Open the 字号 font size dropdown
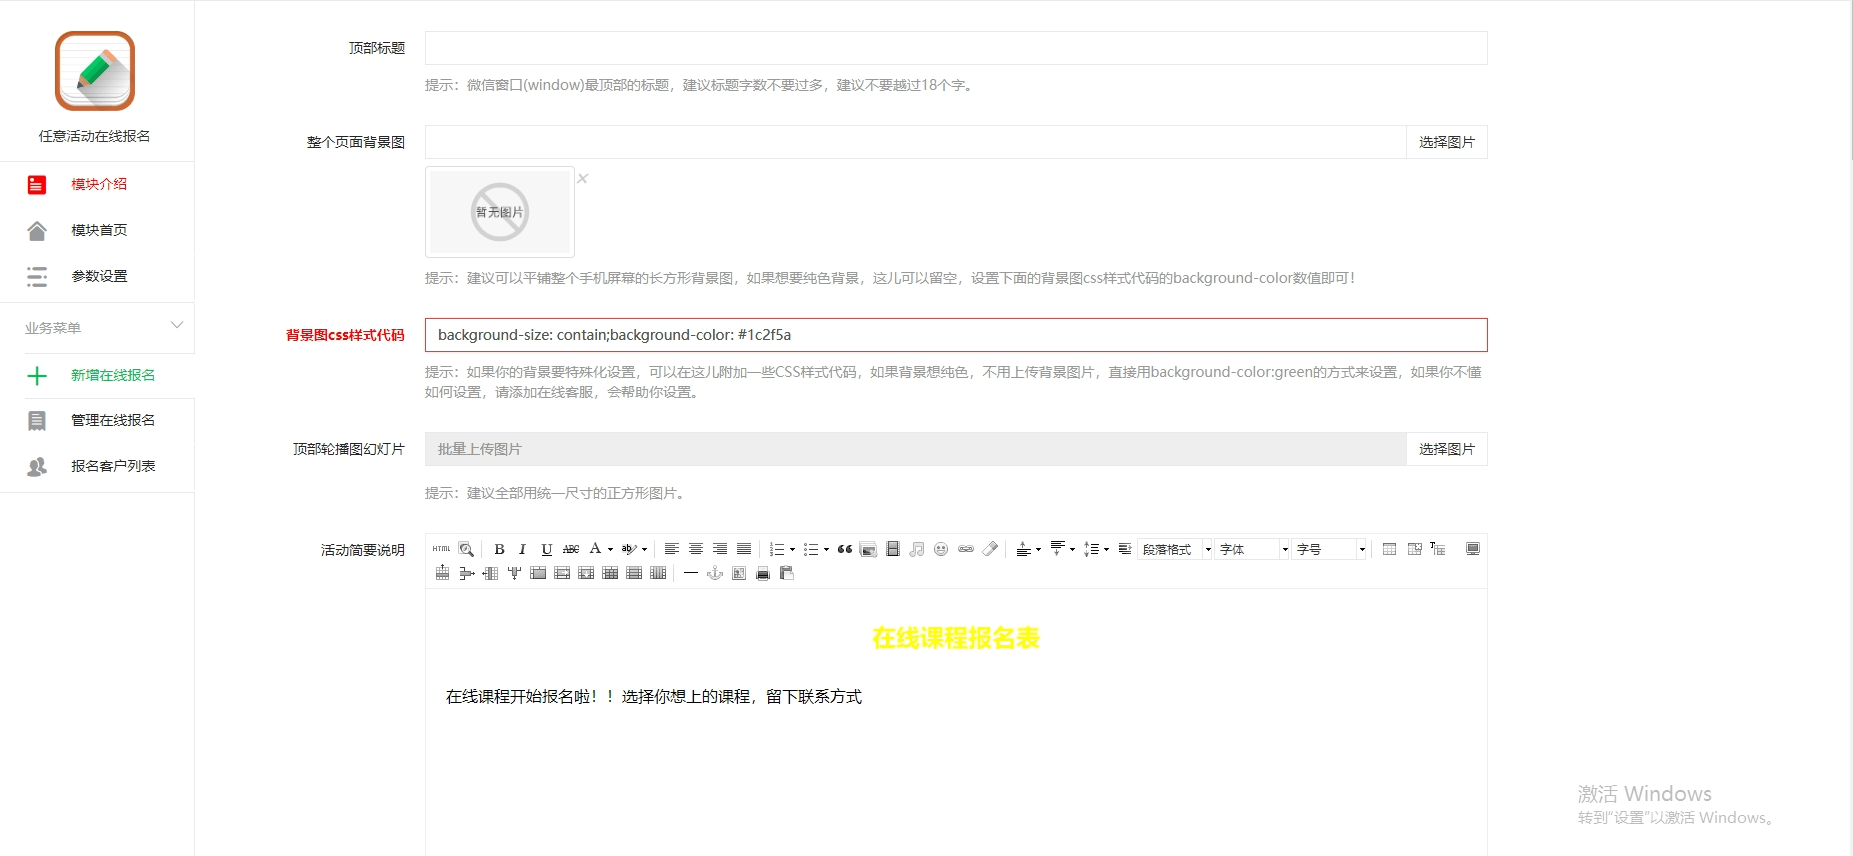This screenshot has height=856, width=1853. pyautogui.click(x=1330, y=549)
